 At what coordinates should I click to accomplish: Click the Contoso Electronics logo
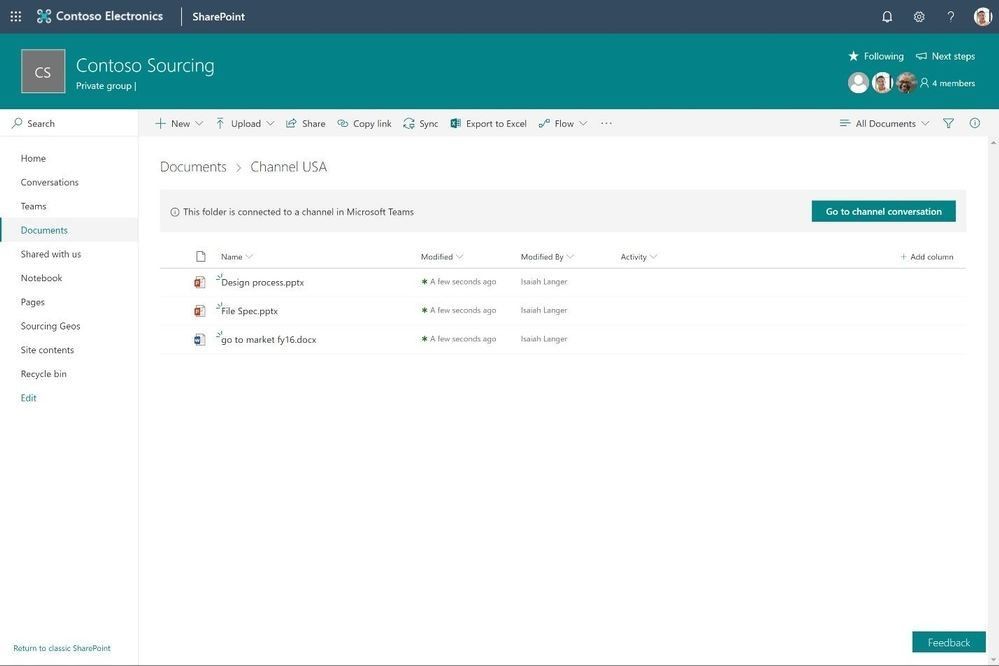coord(99,17)
